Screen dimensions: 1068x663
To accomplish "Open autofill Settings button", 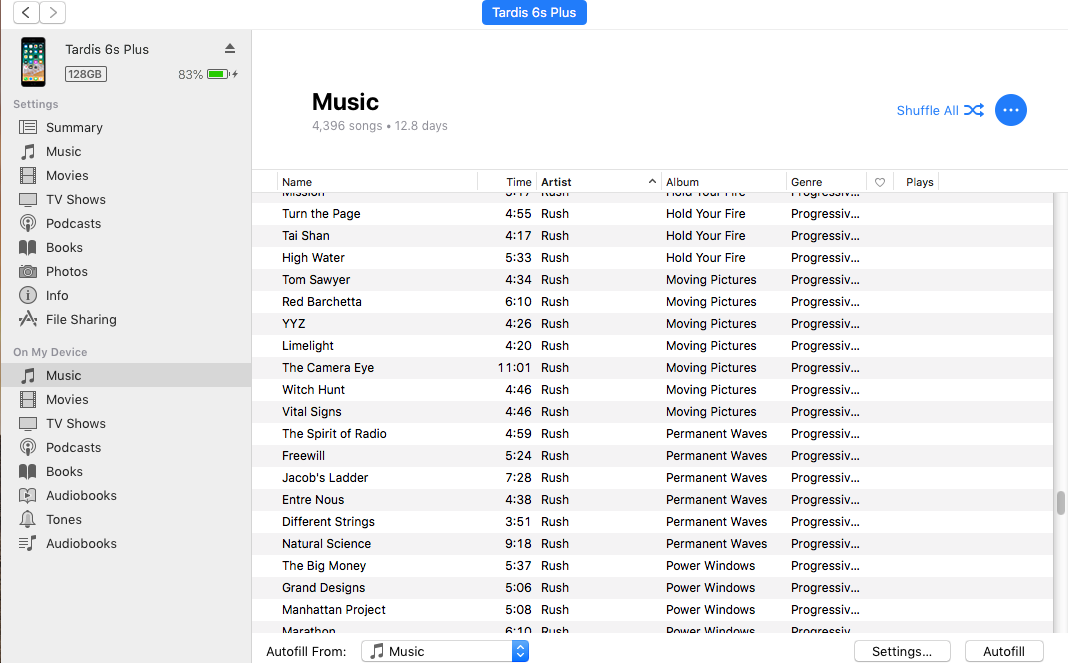I will 902,651.
